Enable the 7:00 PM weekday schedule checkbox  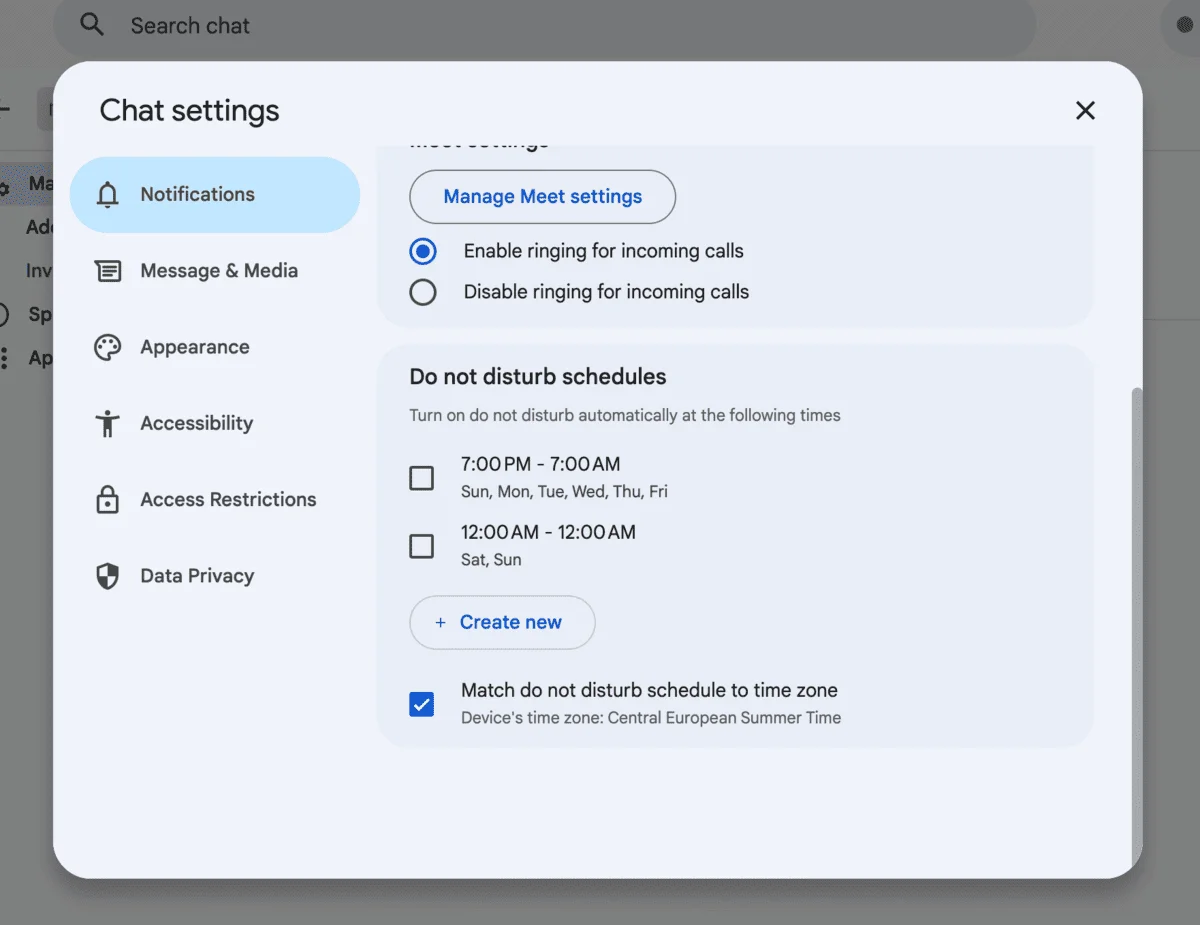click(421, 477)
